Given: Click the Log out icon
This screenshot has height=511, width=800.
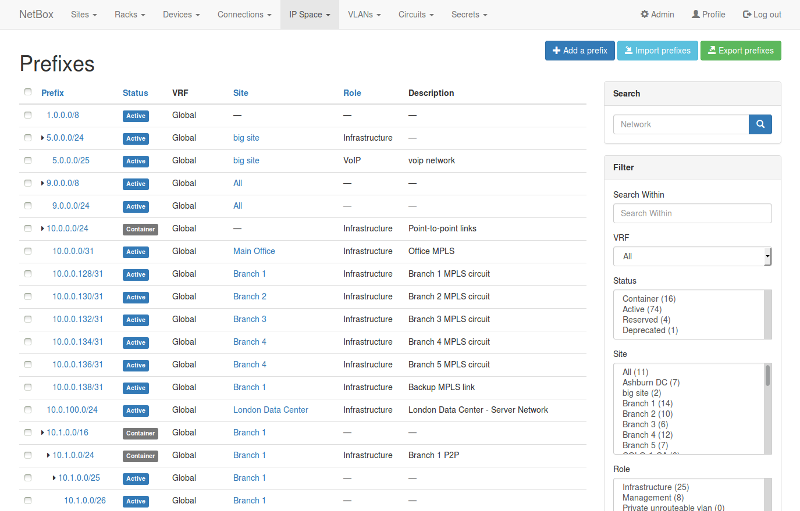Looking at the screenshot, I should (747, 15).
